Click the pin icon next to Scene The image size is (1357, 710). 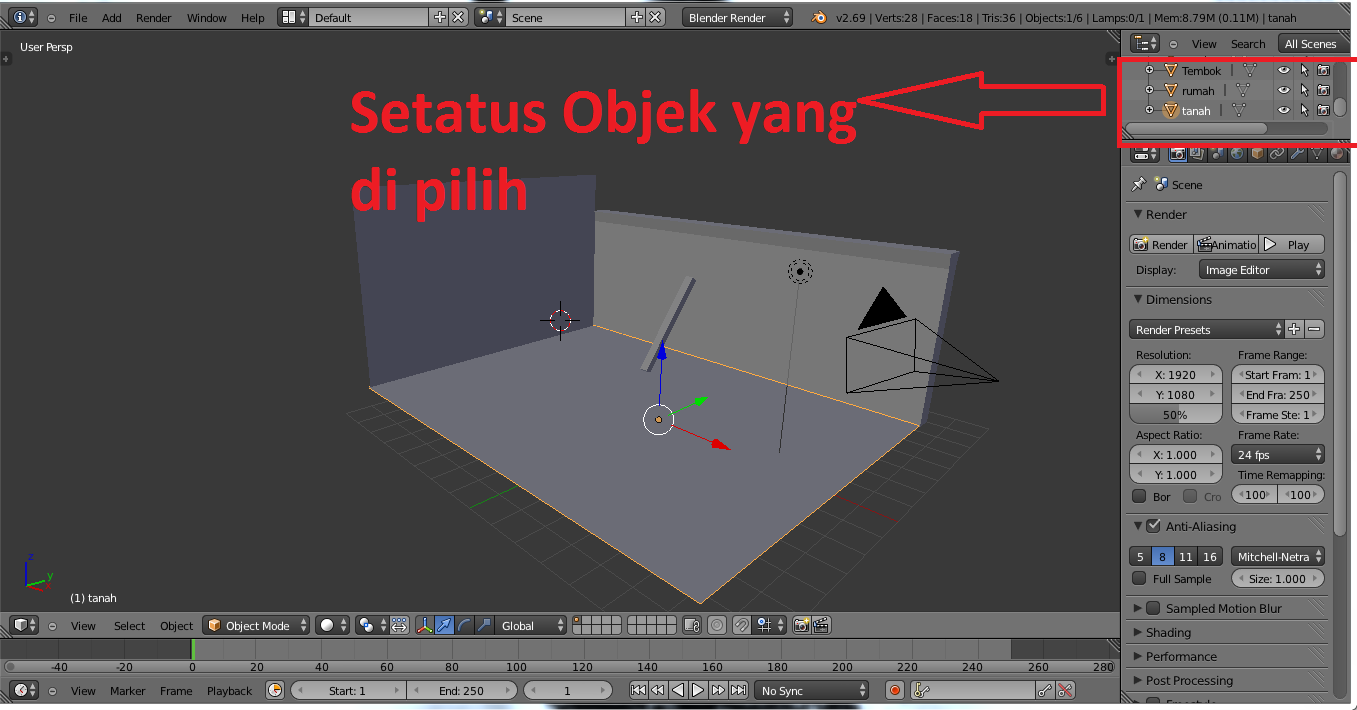[1138, 184]
